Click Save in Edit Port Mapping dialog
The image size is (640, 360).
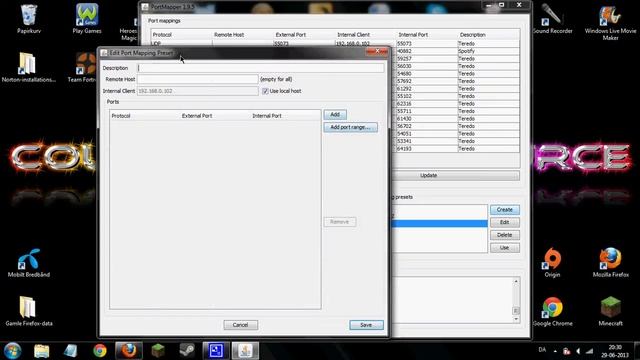[x=366, y=325]
